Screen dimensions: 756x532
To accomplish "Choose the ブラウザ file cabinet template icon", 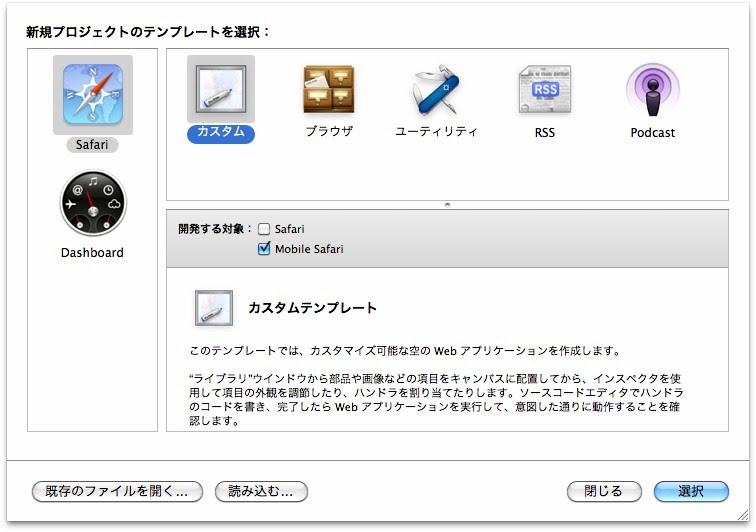I will [329, 90].
